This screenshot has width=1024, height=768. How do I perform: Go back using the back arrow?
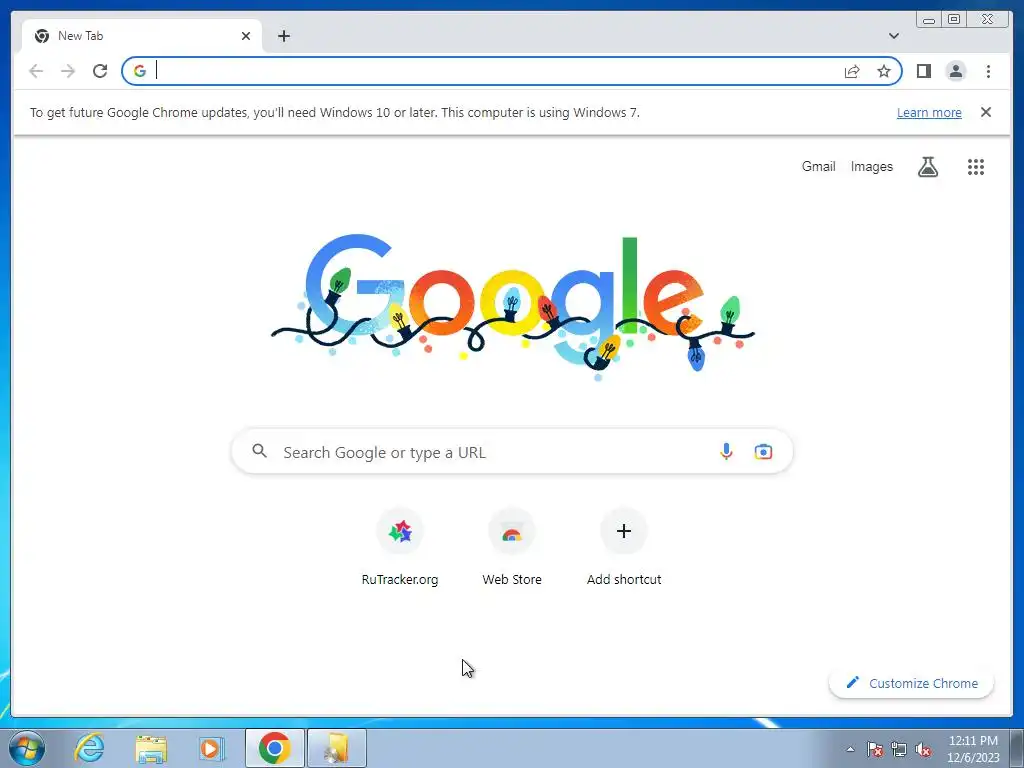[x=36, y=71]
